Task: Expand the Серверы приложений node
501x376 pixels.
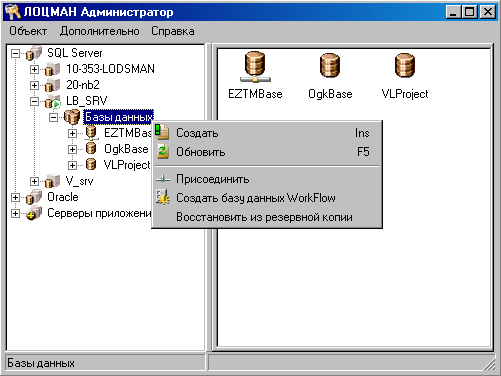Action: [15, 213]
